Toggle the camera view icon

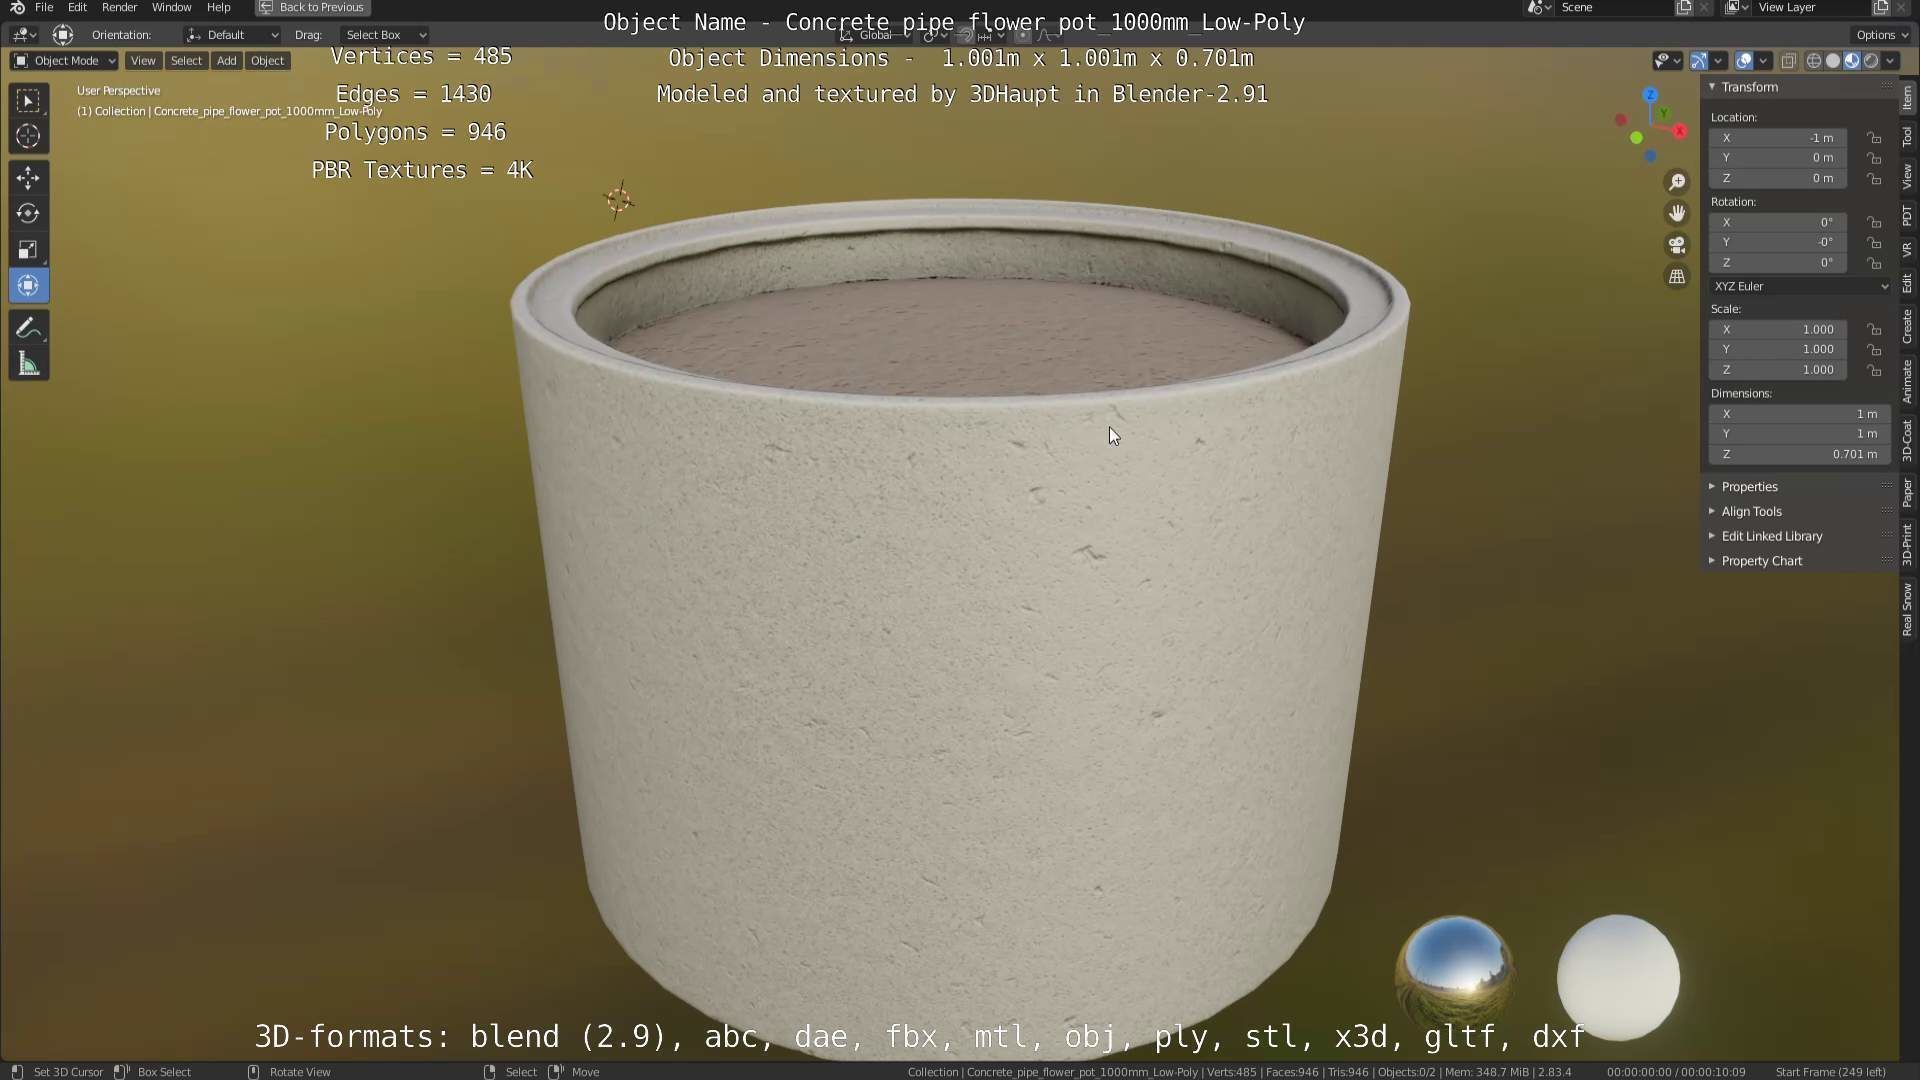click(x=1677, y=245)
